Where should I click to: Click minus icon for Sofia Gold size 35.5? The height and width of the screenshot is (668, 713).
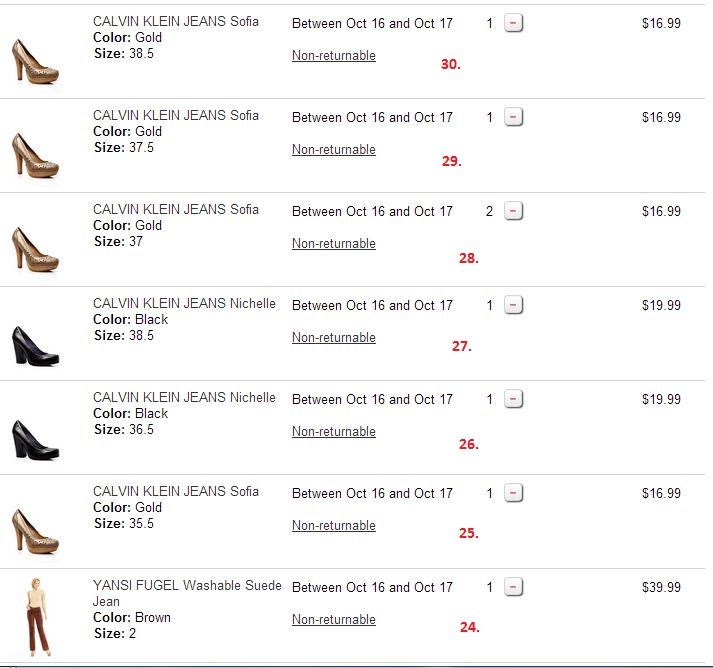coord(513,493)
